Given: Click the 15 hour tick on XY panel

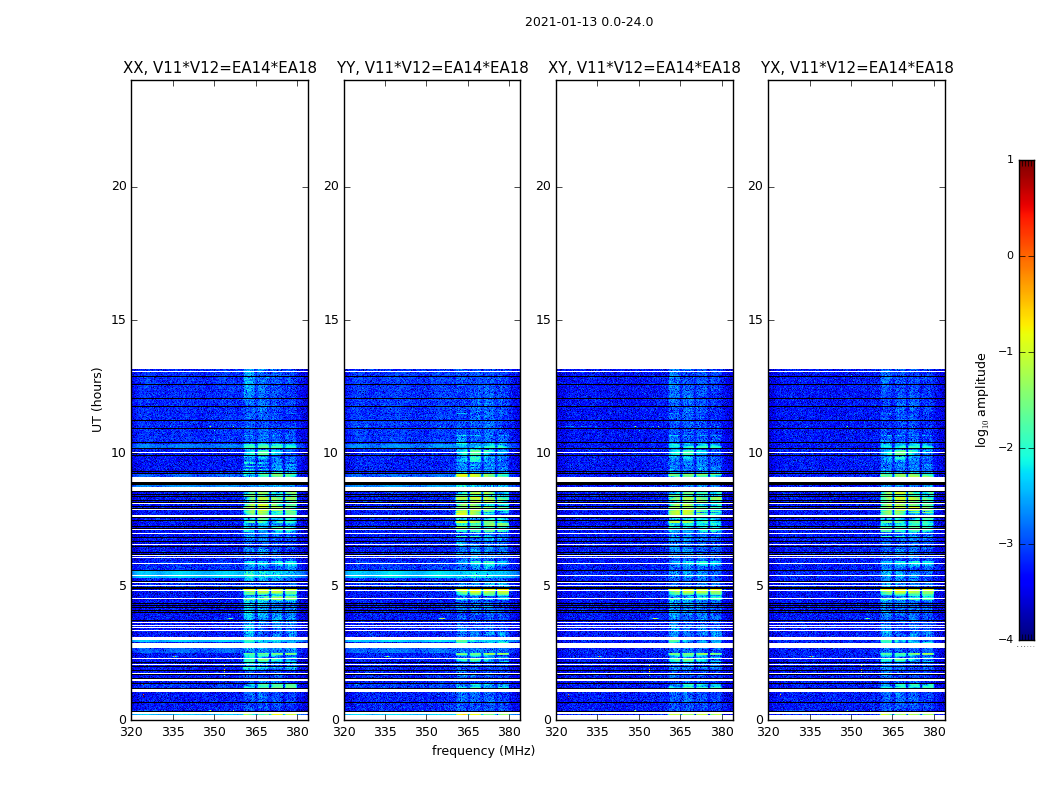Looking at the screenshot, I should tap(543, 319).
